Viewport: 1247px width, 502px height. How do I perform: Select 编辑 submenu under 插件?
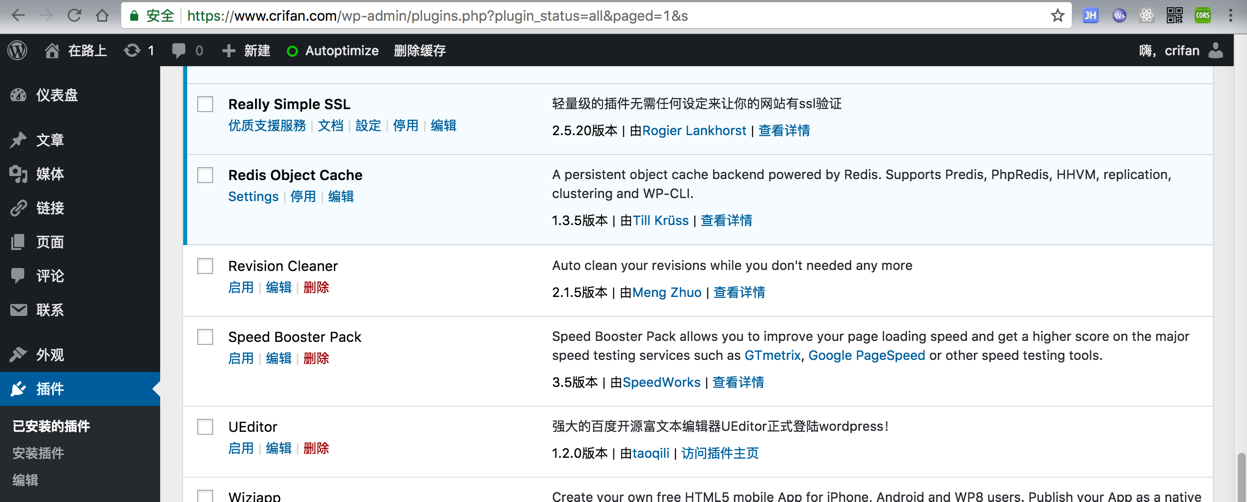tap(25, 480)
